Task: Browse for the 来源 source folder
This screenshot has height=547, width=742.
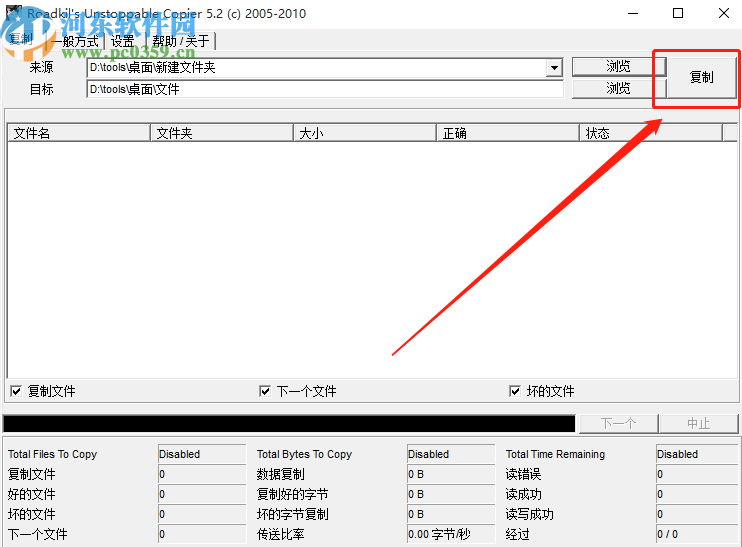Action: (x=618, y=66)
